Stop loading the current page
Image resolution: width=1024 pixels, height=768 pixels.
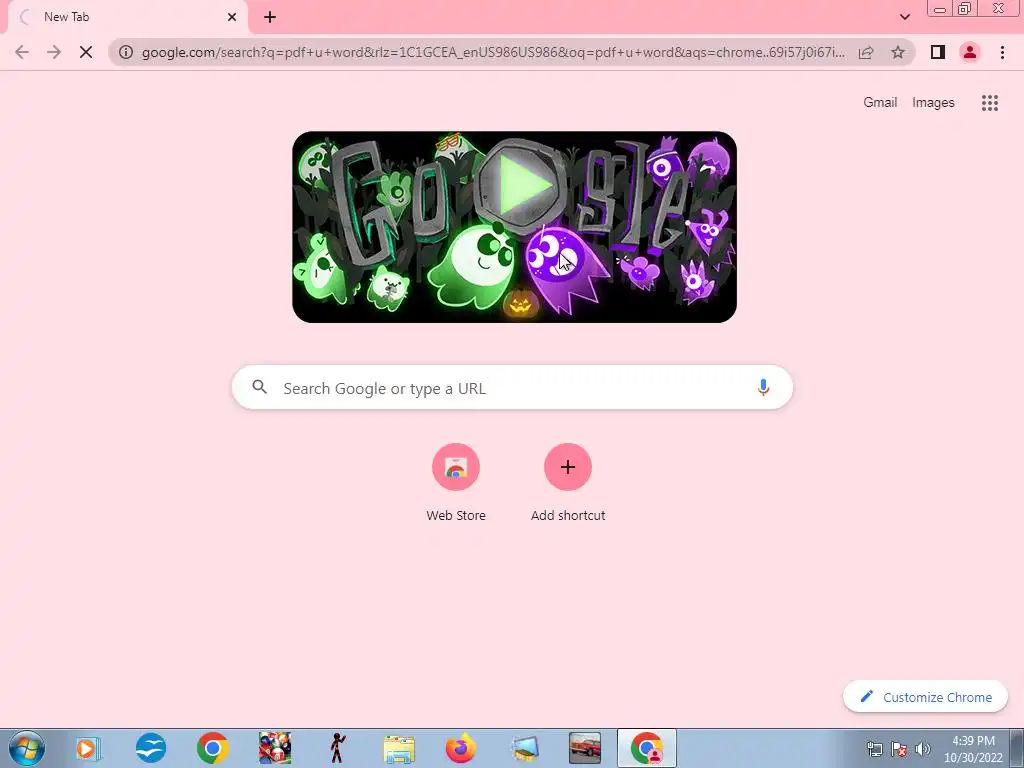[86, 52]
